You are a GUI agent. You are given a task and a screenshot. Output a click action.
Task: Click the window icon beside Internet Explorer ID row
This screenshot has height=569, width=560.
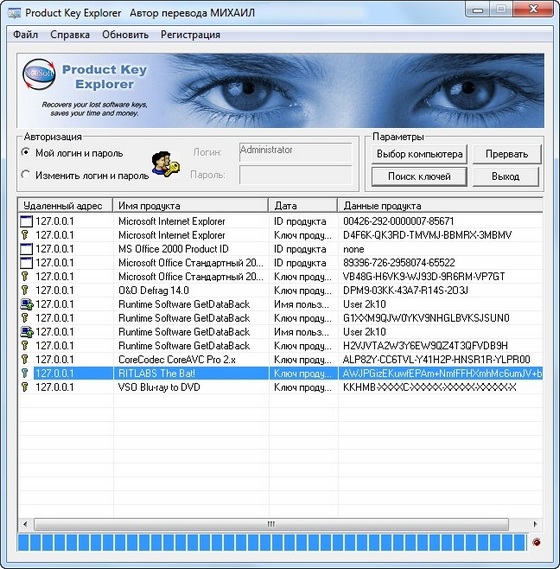point(26,221)
